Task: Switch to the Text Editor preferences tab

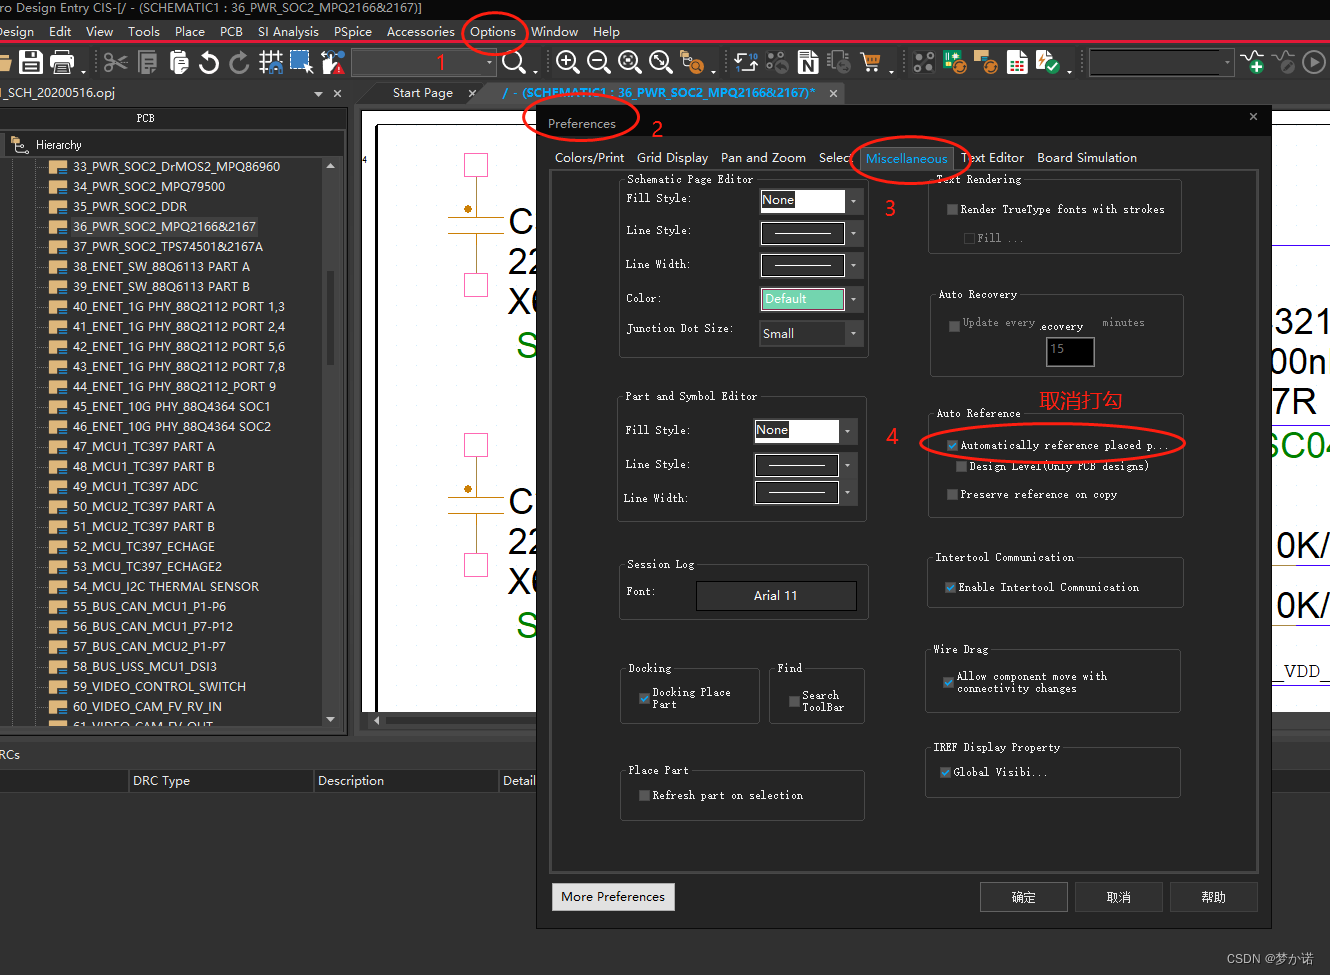Action: click(x=992, y=157)
